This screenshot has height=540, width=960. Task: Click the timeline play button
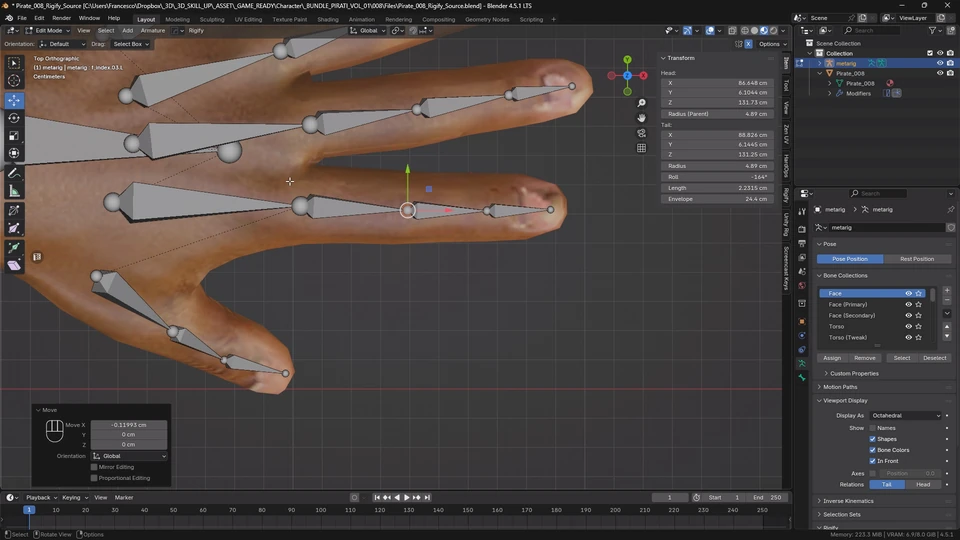point(407,498)
